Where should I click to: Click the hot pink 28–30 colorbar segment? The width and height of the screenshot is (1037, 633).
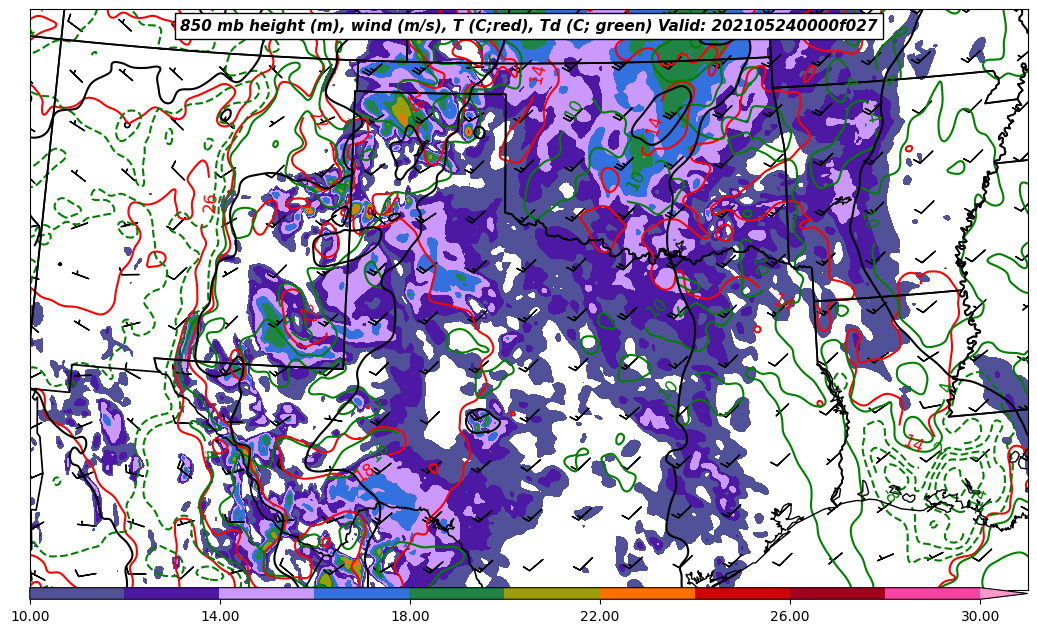click(932, 593)
